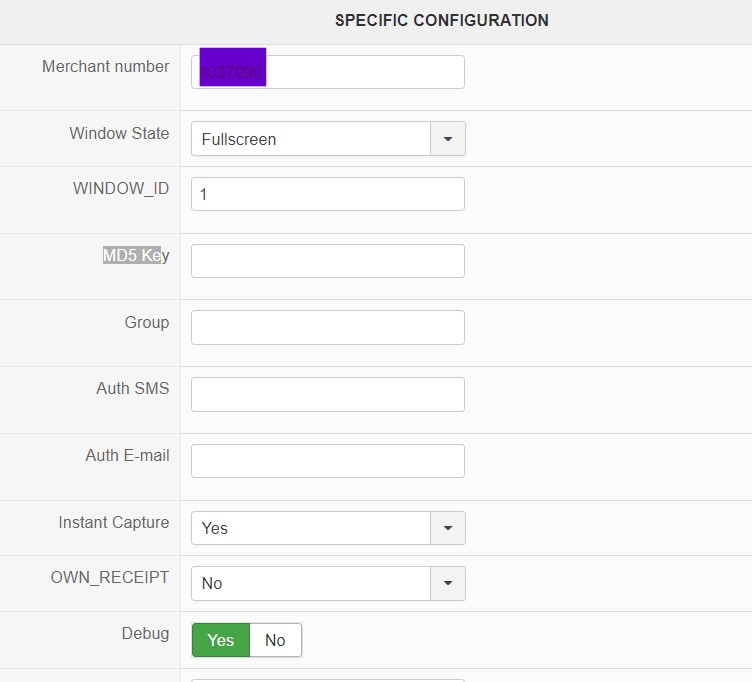Click the Auth SMS label
Screen dimensions: 752x682
(132, 388)
